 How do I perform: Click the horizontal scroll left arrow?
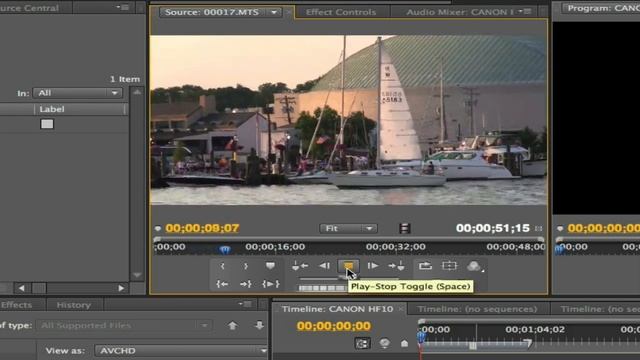(22, 288)
